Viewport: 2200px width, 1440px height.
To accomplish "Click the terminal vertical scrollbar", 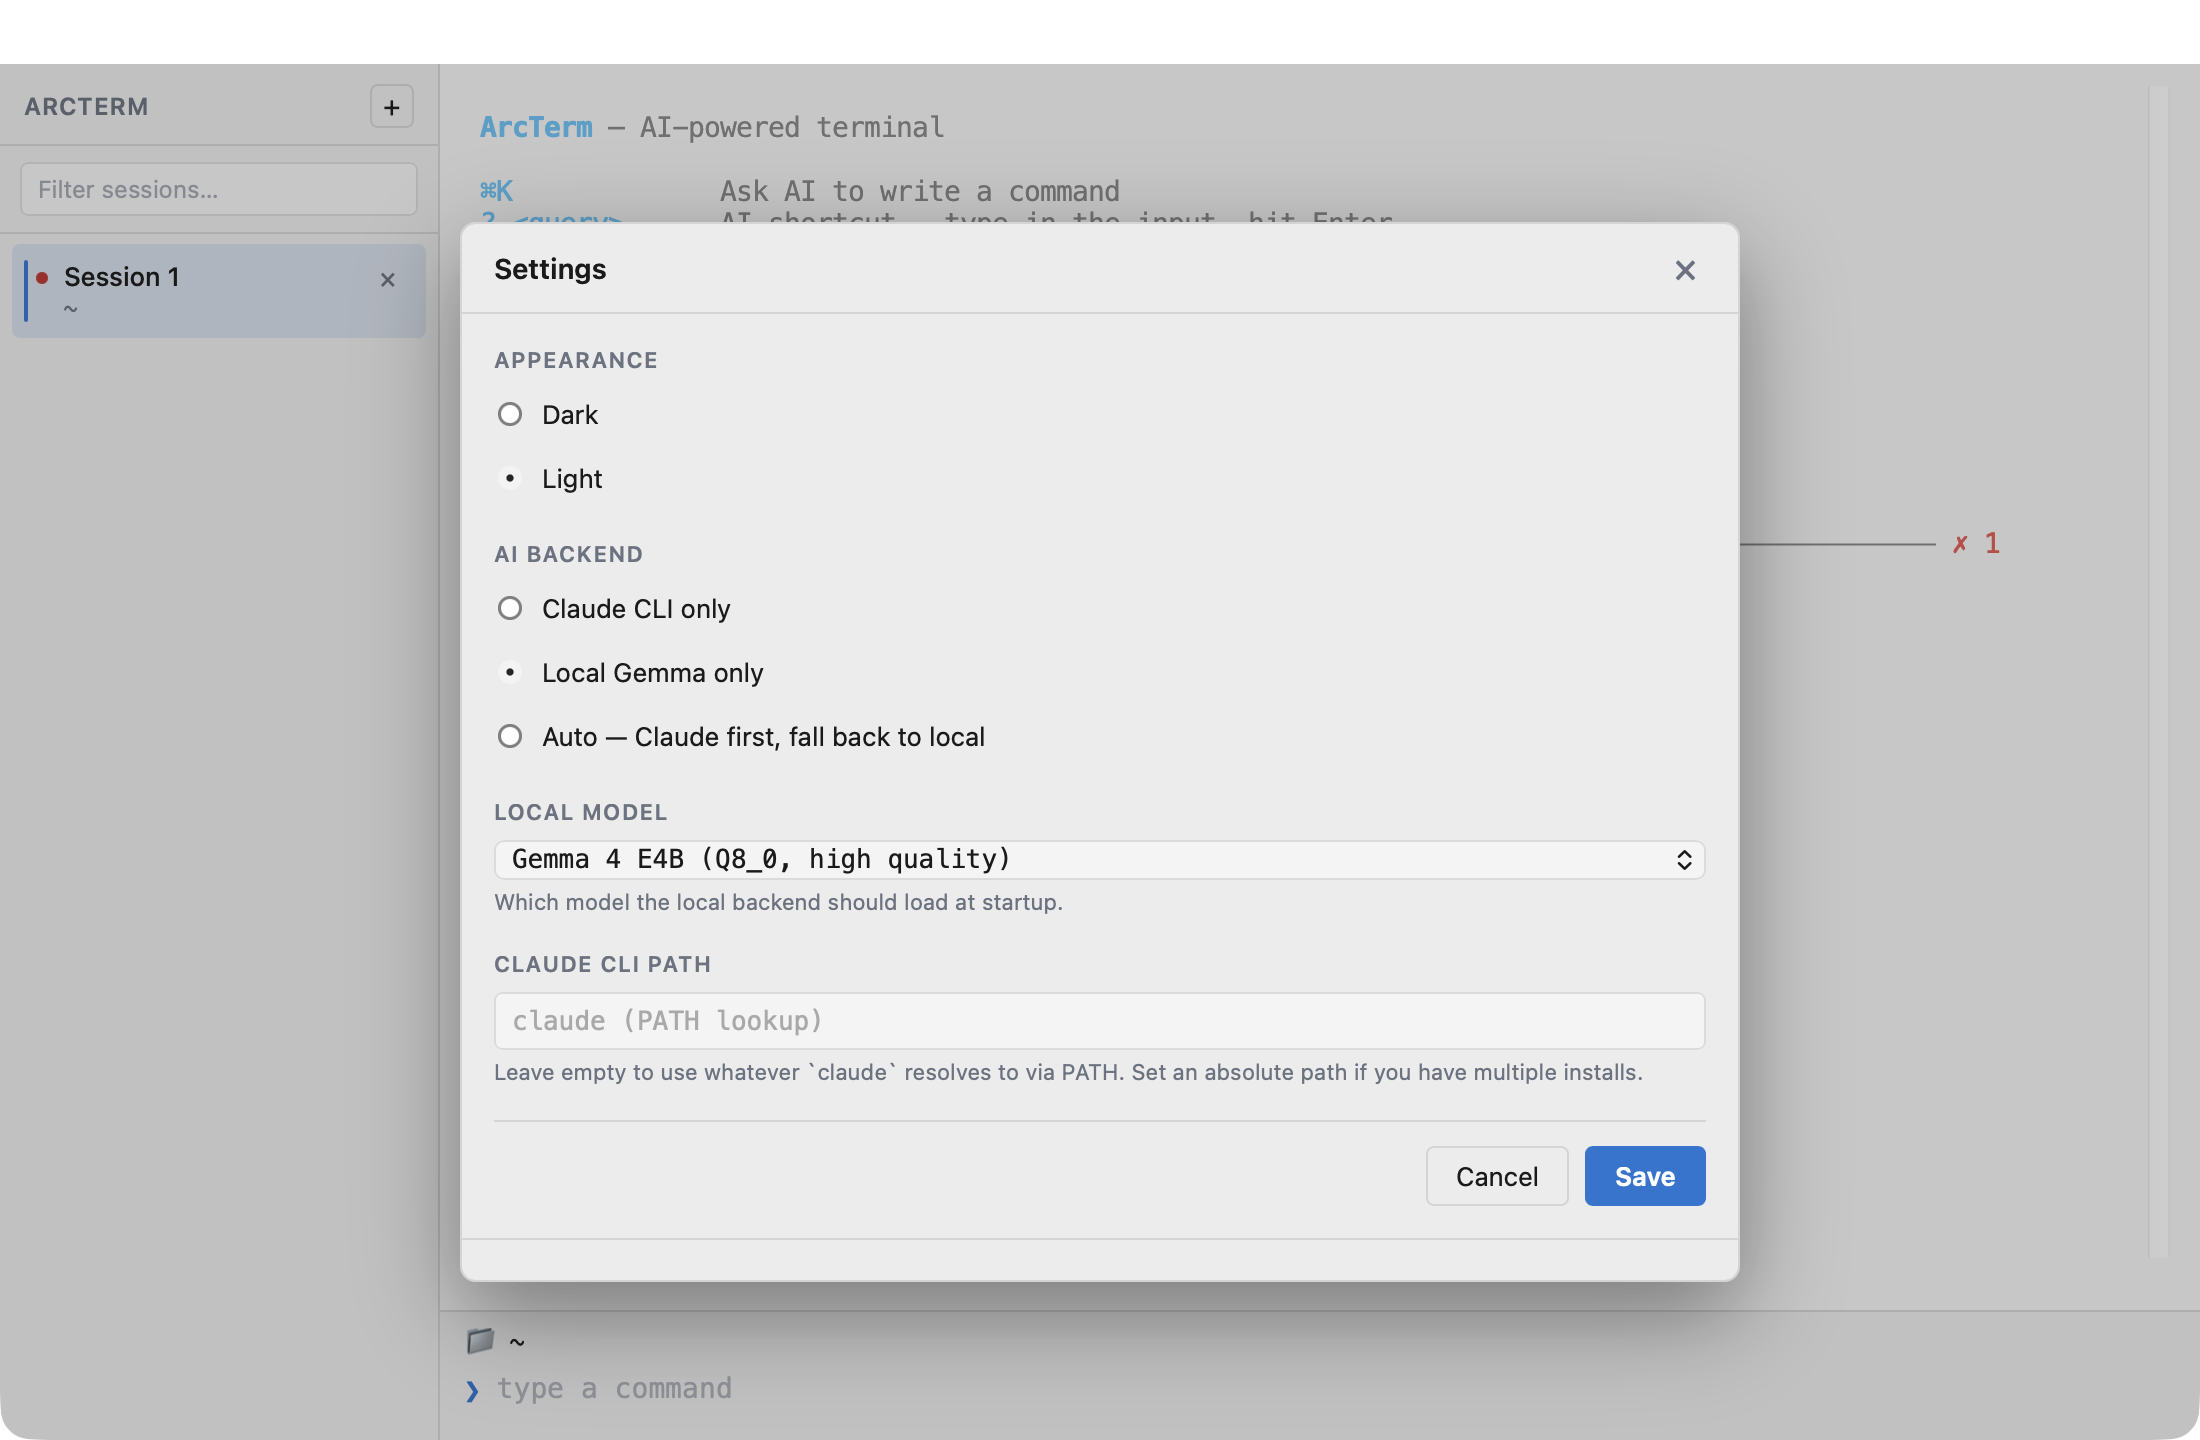I will (2157, 670).
